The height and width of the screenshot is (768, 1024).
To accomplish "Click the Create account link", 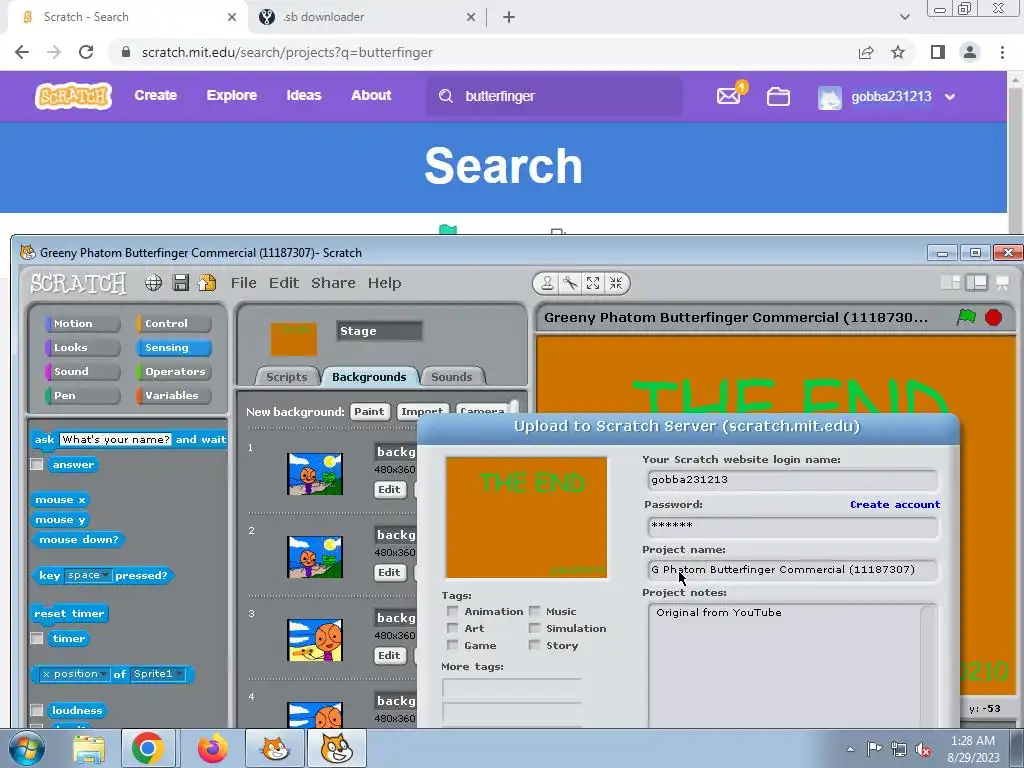I will click(x=895, y=504).
